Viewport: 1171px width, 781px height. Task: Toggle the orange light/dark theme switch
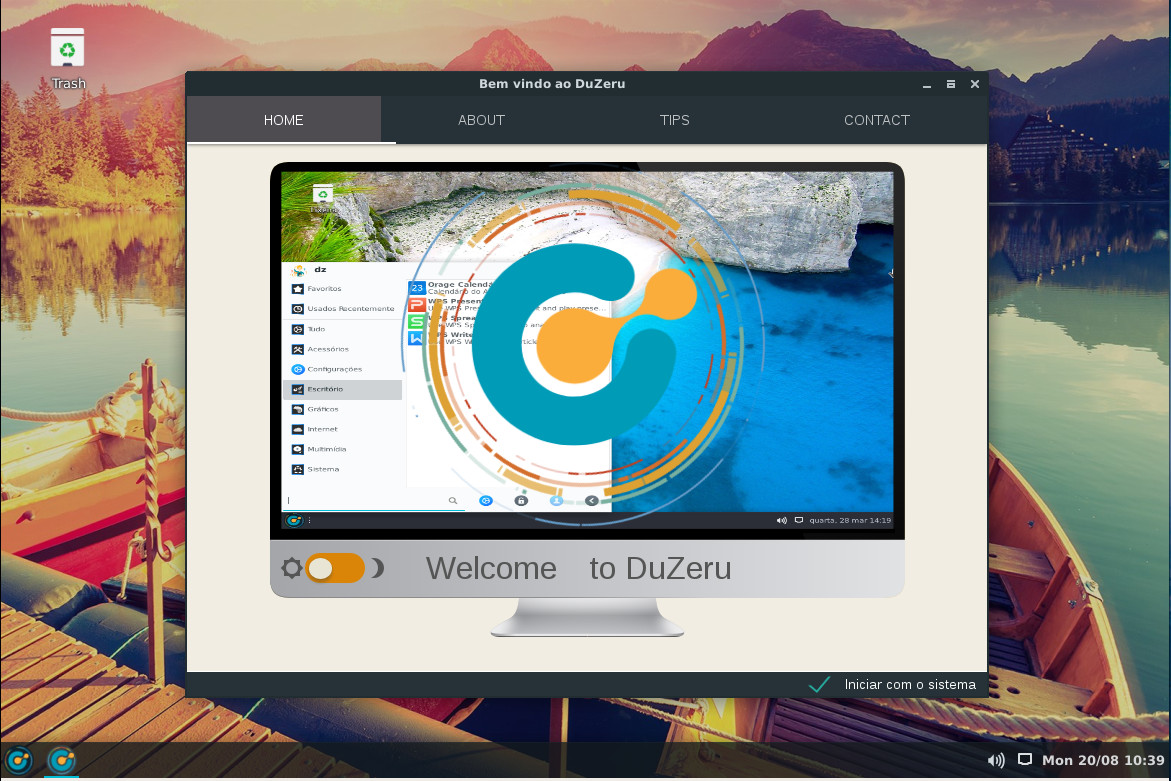335,568
